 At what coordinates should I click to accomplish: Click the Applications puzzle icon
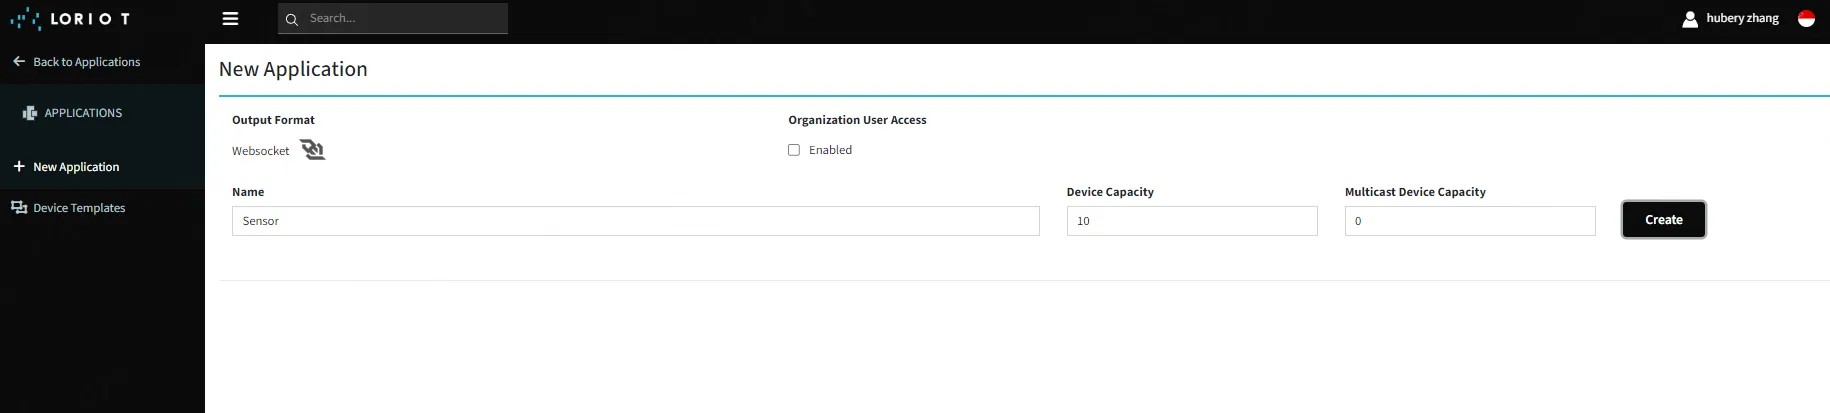(x=30, y=113)
